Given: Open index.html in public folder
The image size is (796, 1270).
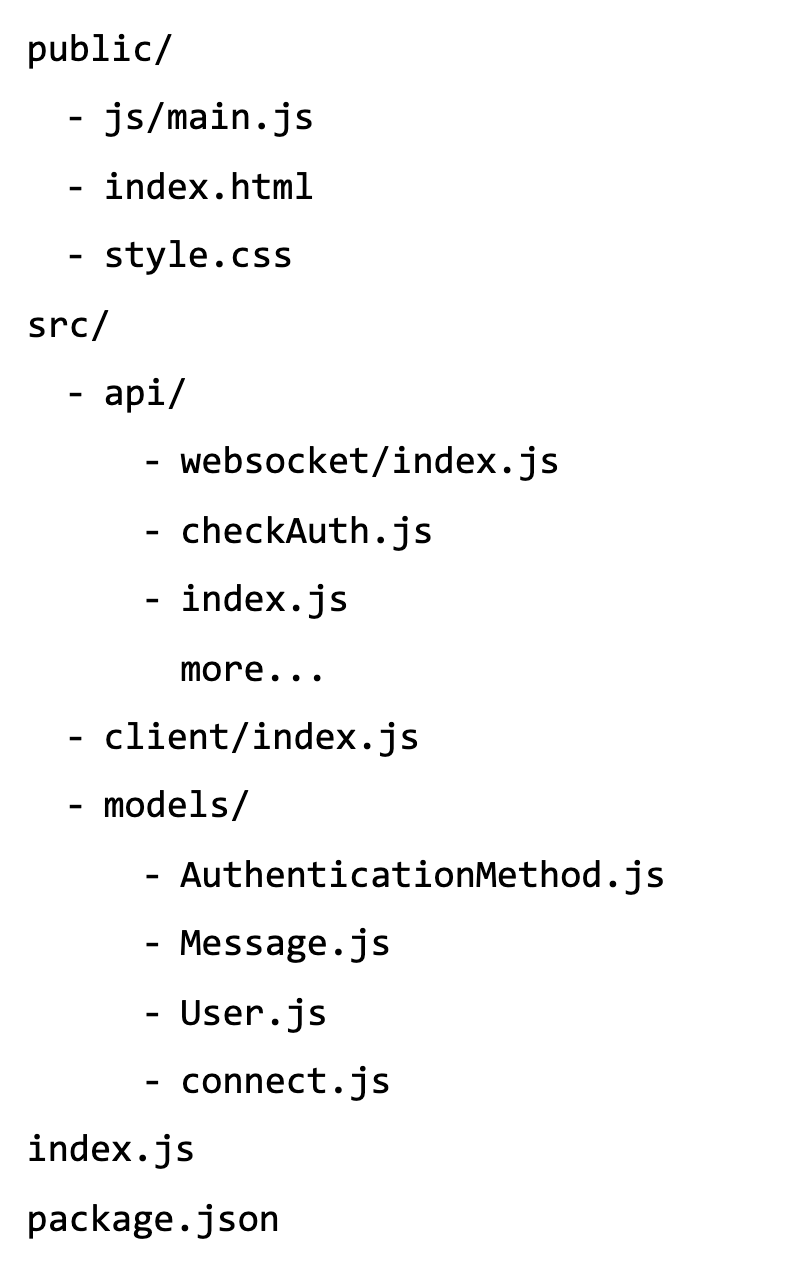Looking at the screenshot, I should 208,187.
